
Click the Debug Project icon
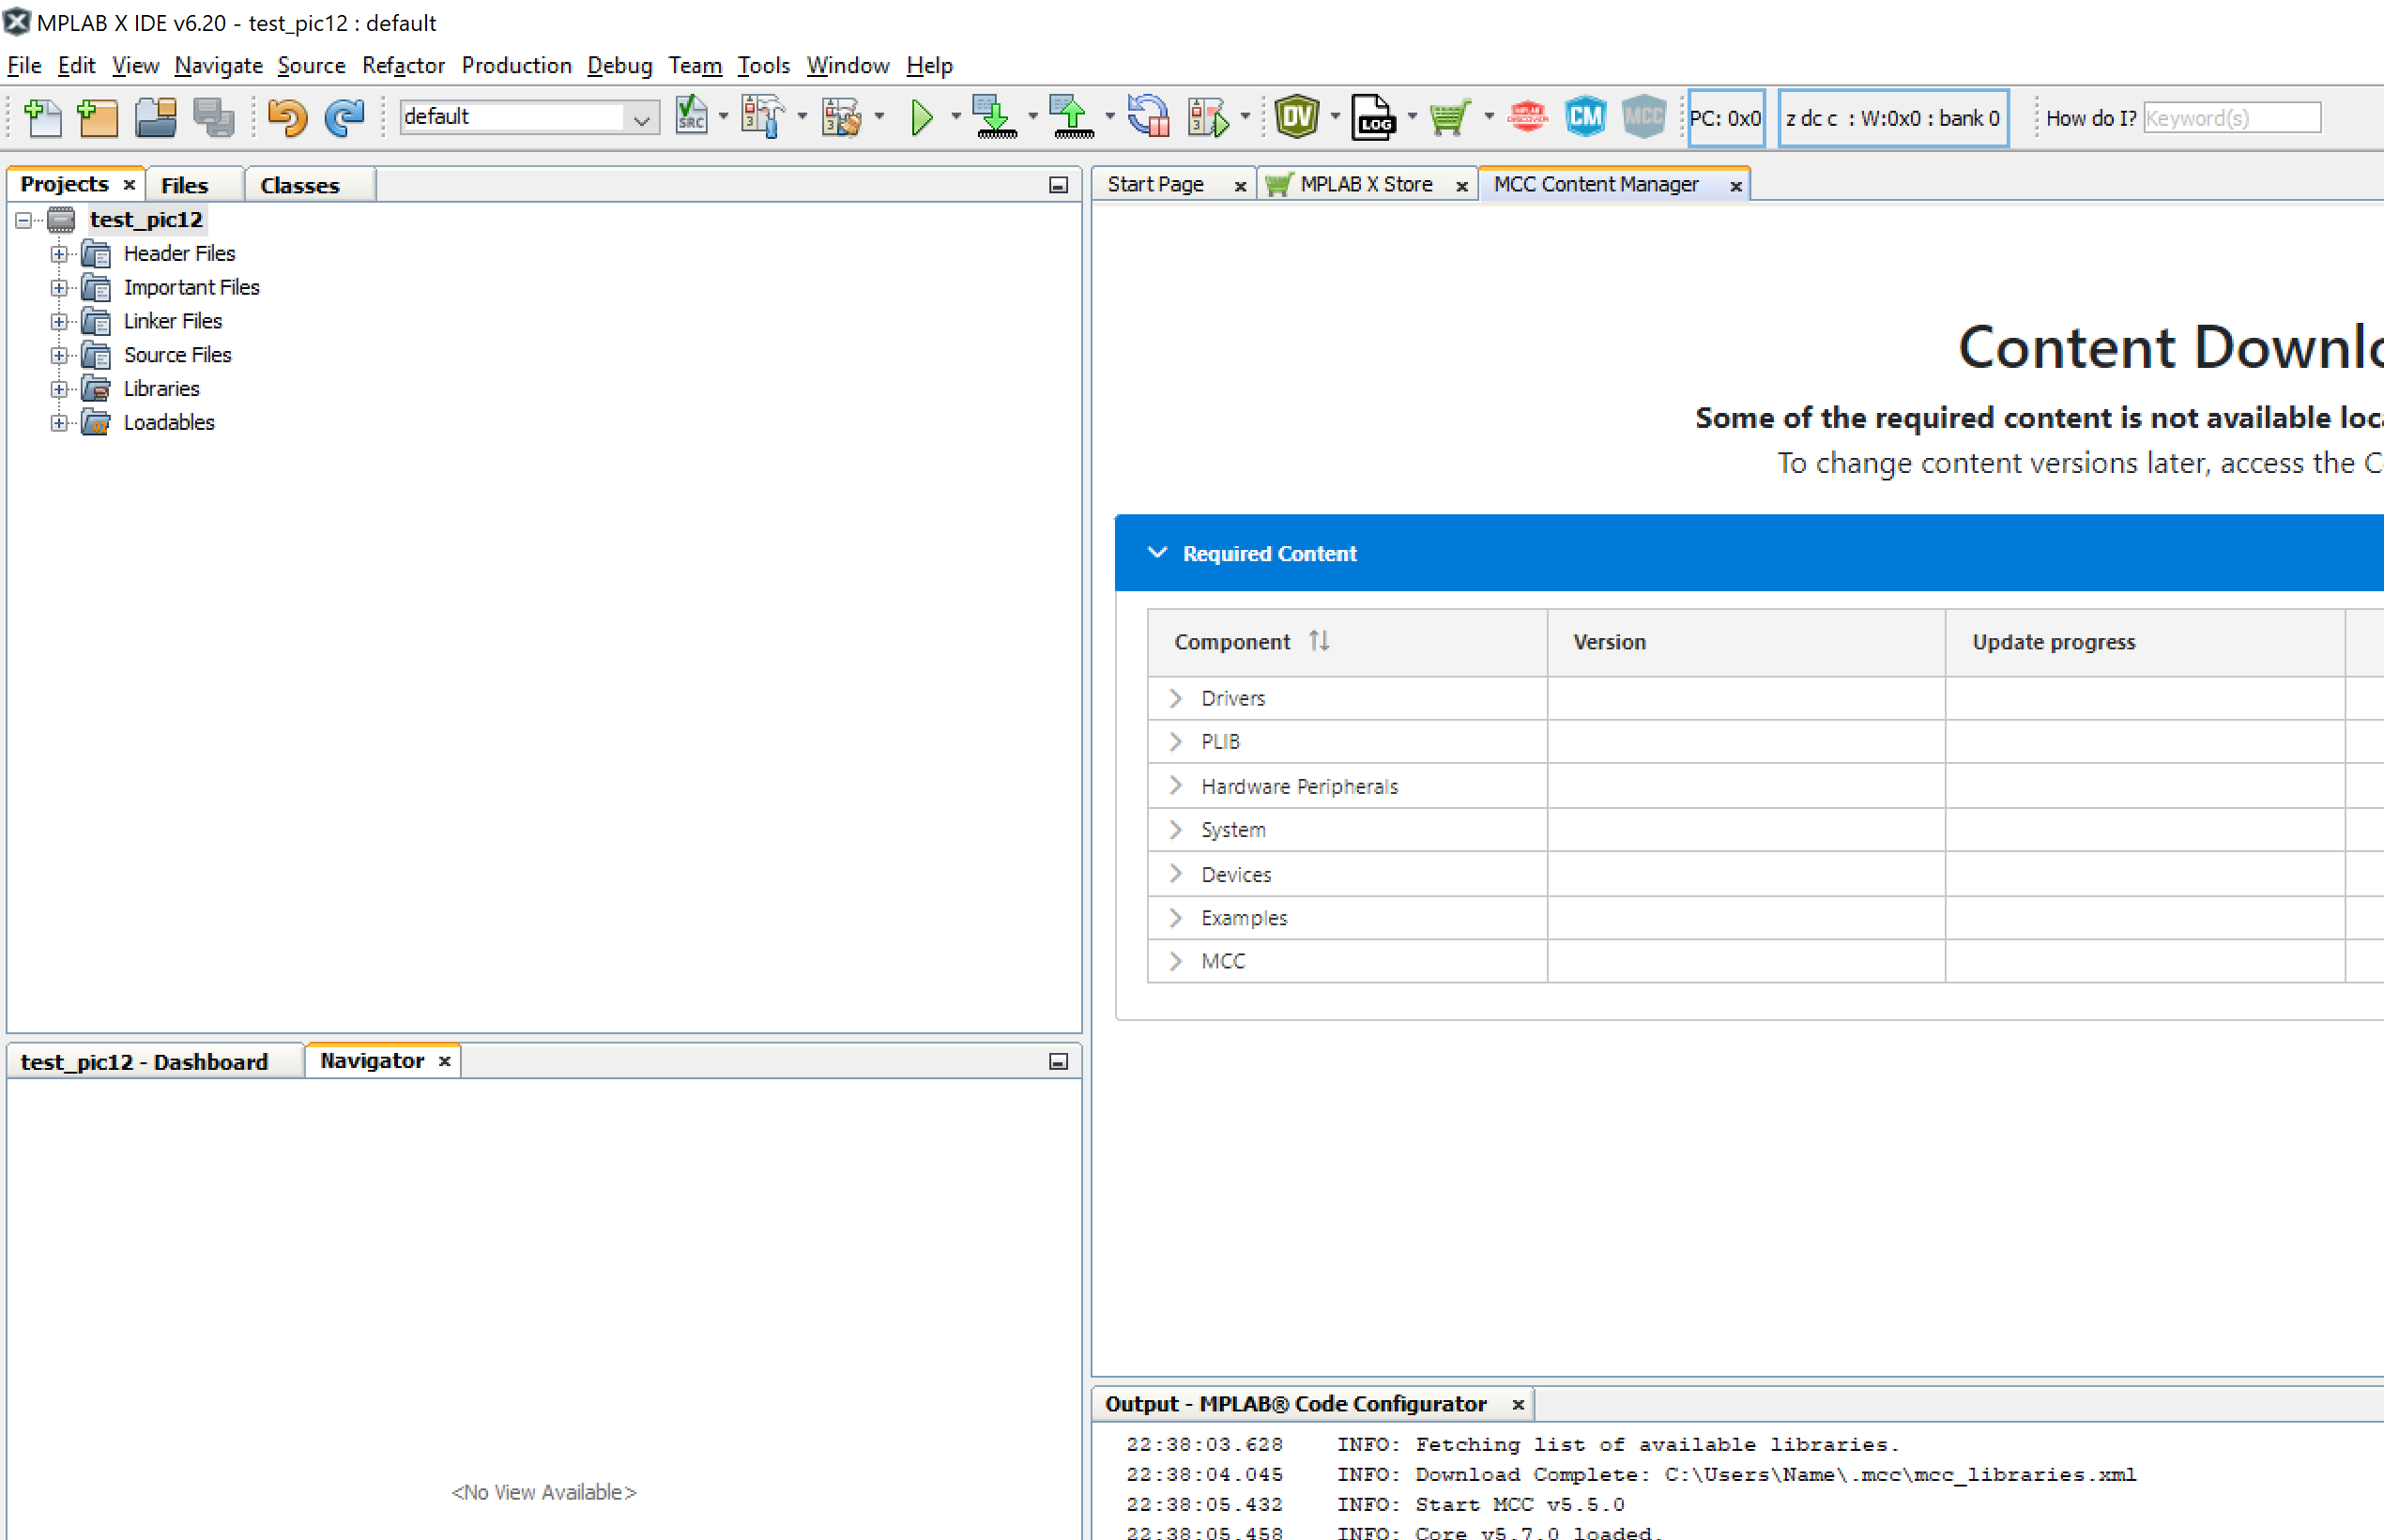[1208, 117]
